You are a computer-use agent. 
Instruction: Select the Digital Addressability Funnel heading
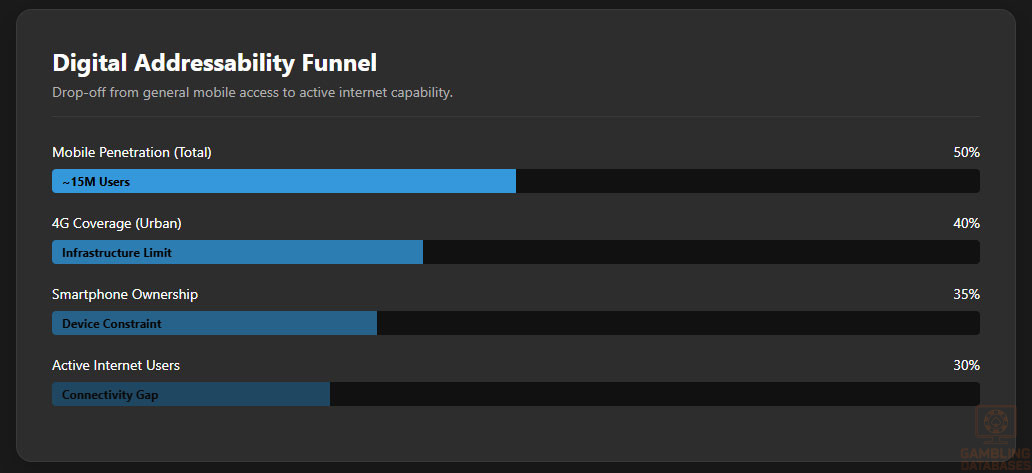tap(214, 63)
